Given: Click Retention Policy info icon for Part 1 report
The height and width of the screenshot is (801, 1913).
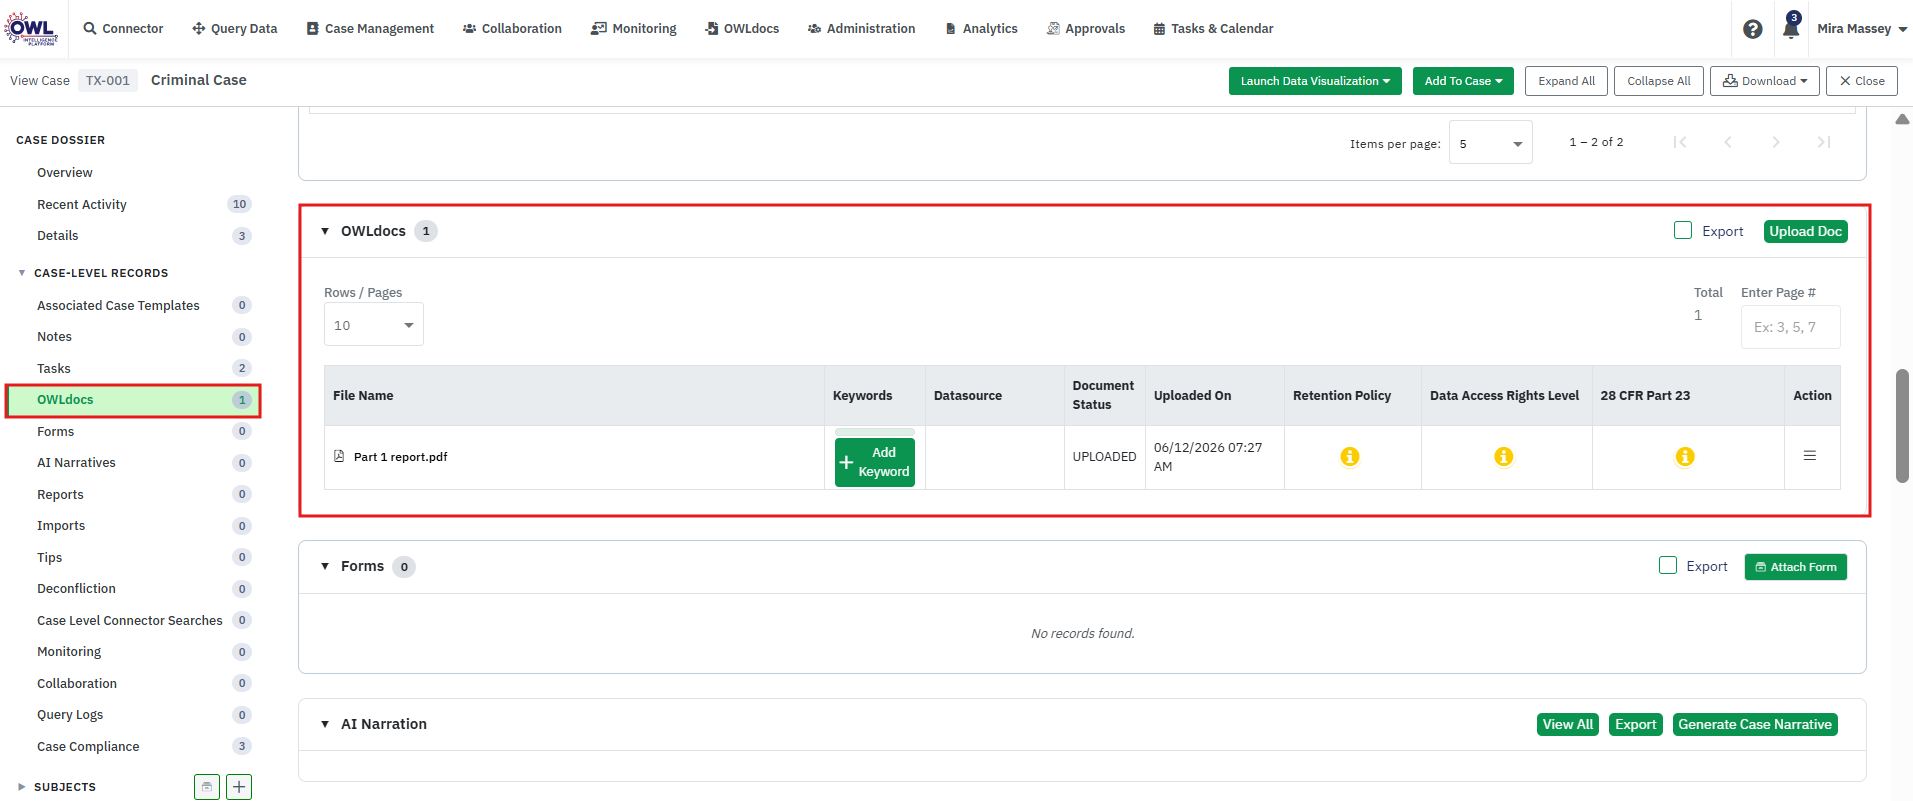Looking at the screenshot, I should [1349, 456].
